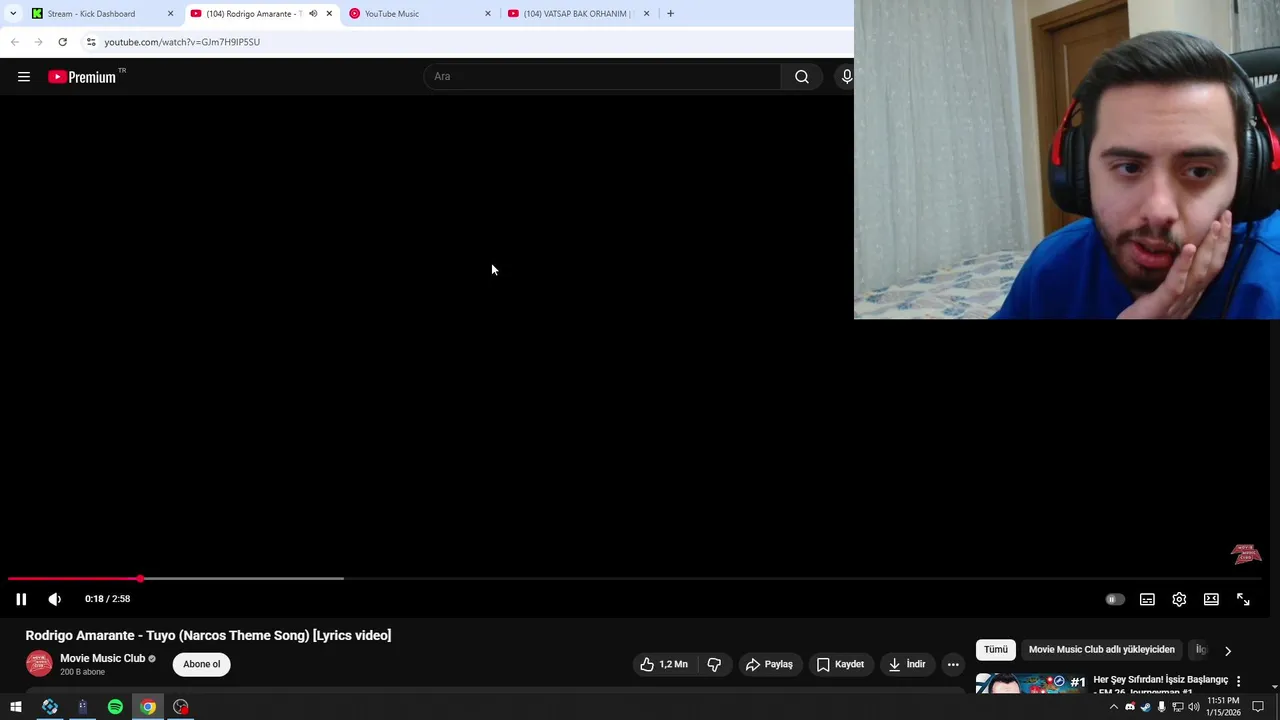Open the Paylaş share dialog
Screen dimensions: 1280x720
point(770,664)
